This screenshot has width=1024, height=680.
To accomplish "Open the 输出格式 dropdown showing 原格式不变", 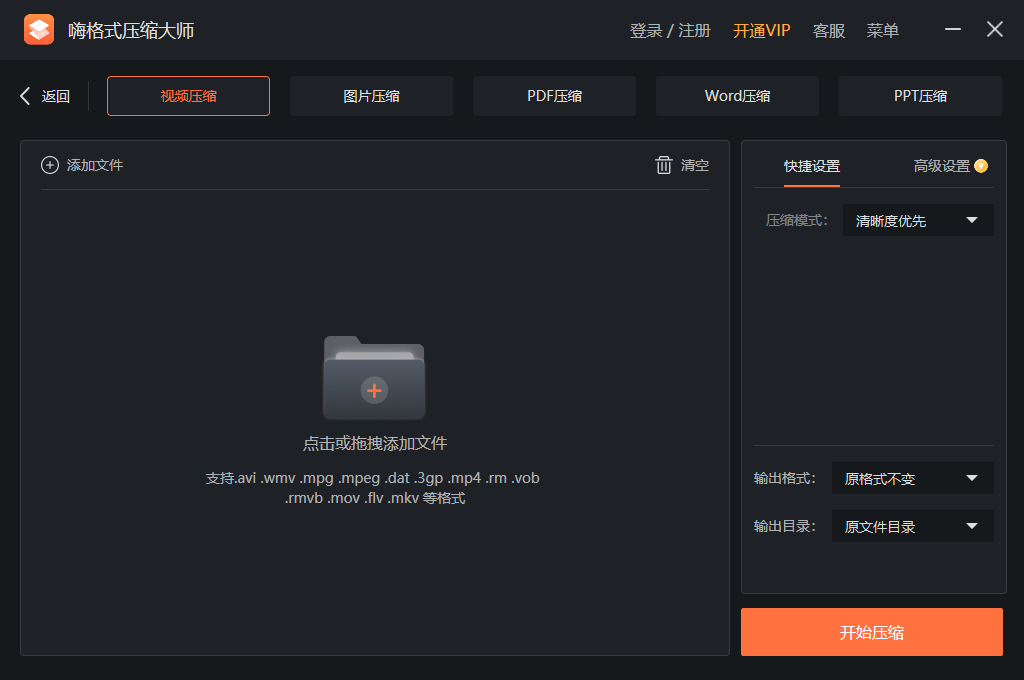I will [912, 478].
